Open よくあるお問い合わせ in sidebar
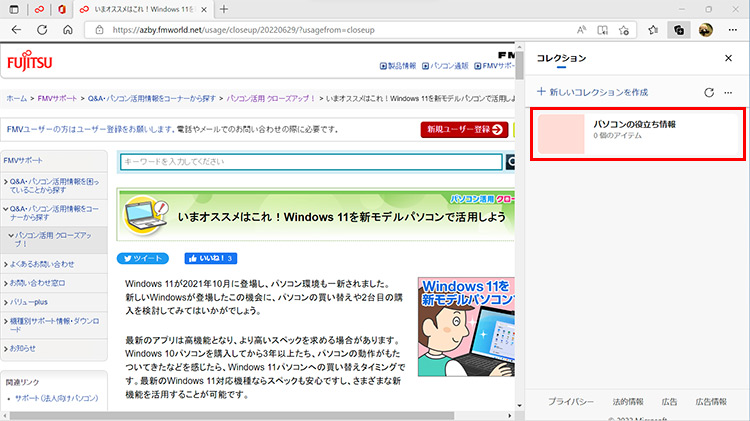 (44, 264)
